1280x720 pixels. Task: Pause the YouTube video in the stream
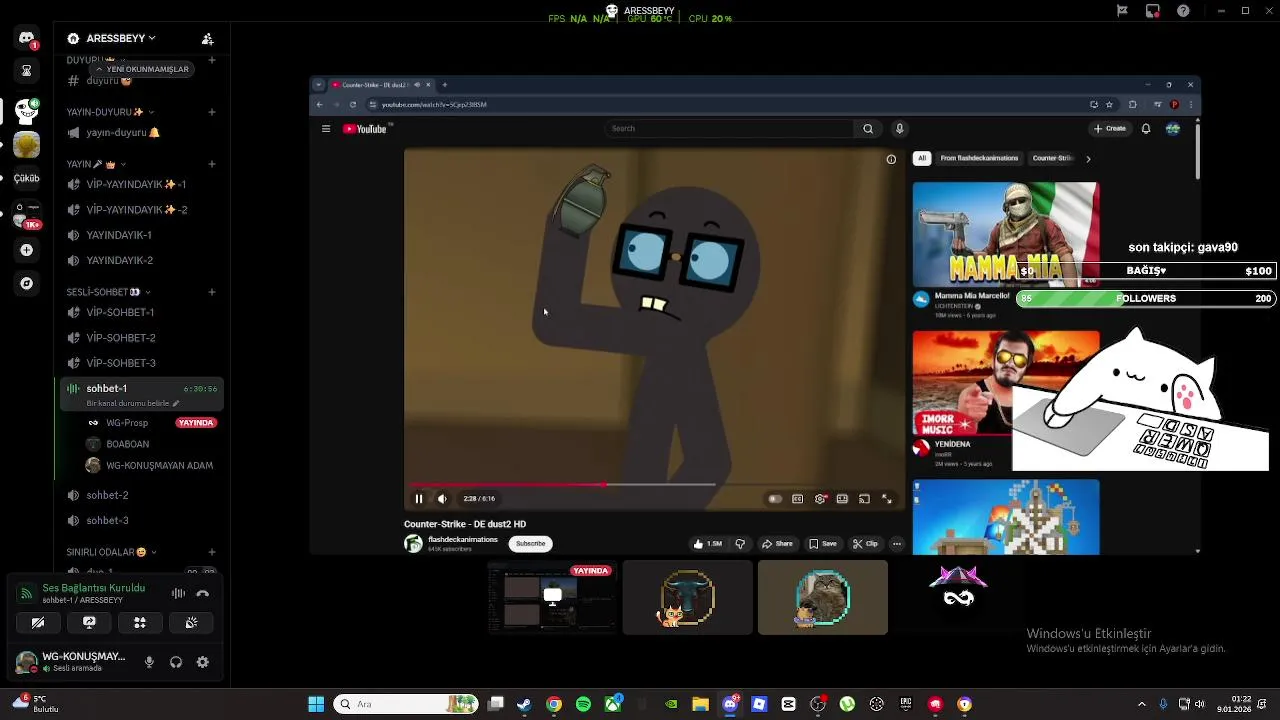coord(419,499)
